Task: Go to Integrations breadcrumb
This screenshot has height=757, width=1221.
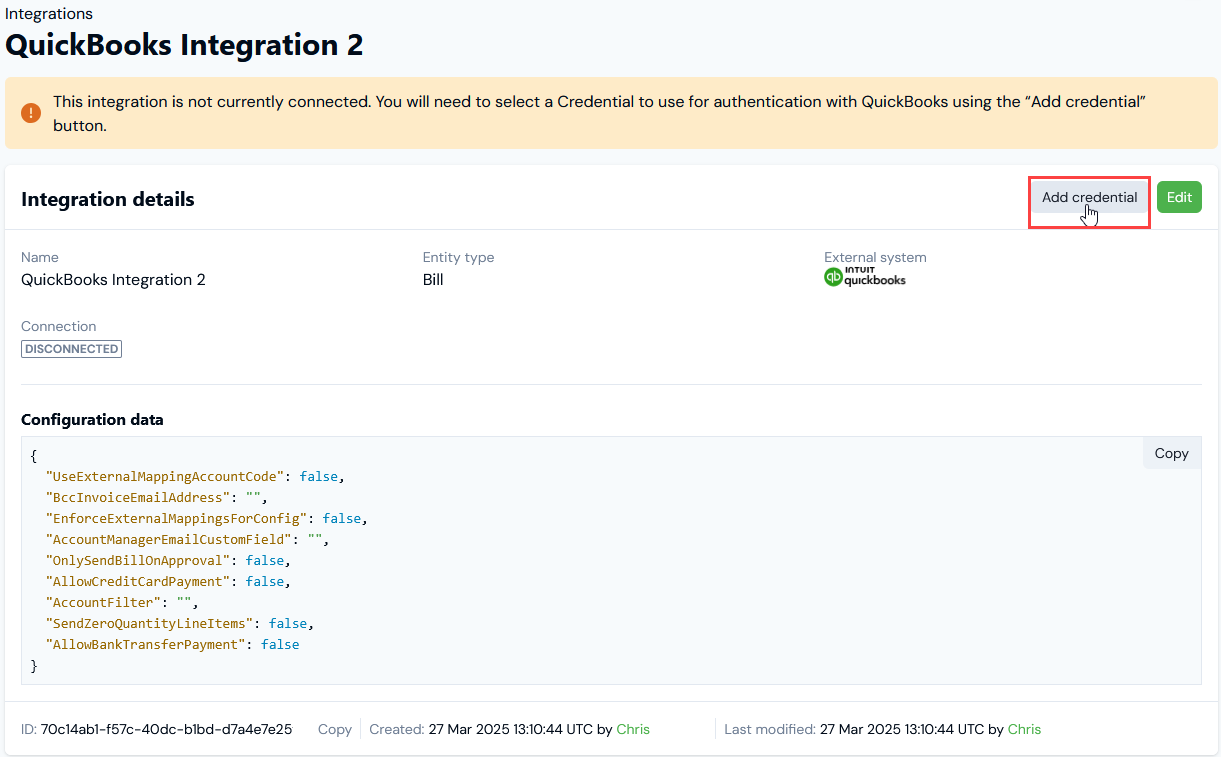Action: pyautogui.click(x=49, y=14)
